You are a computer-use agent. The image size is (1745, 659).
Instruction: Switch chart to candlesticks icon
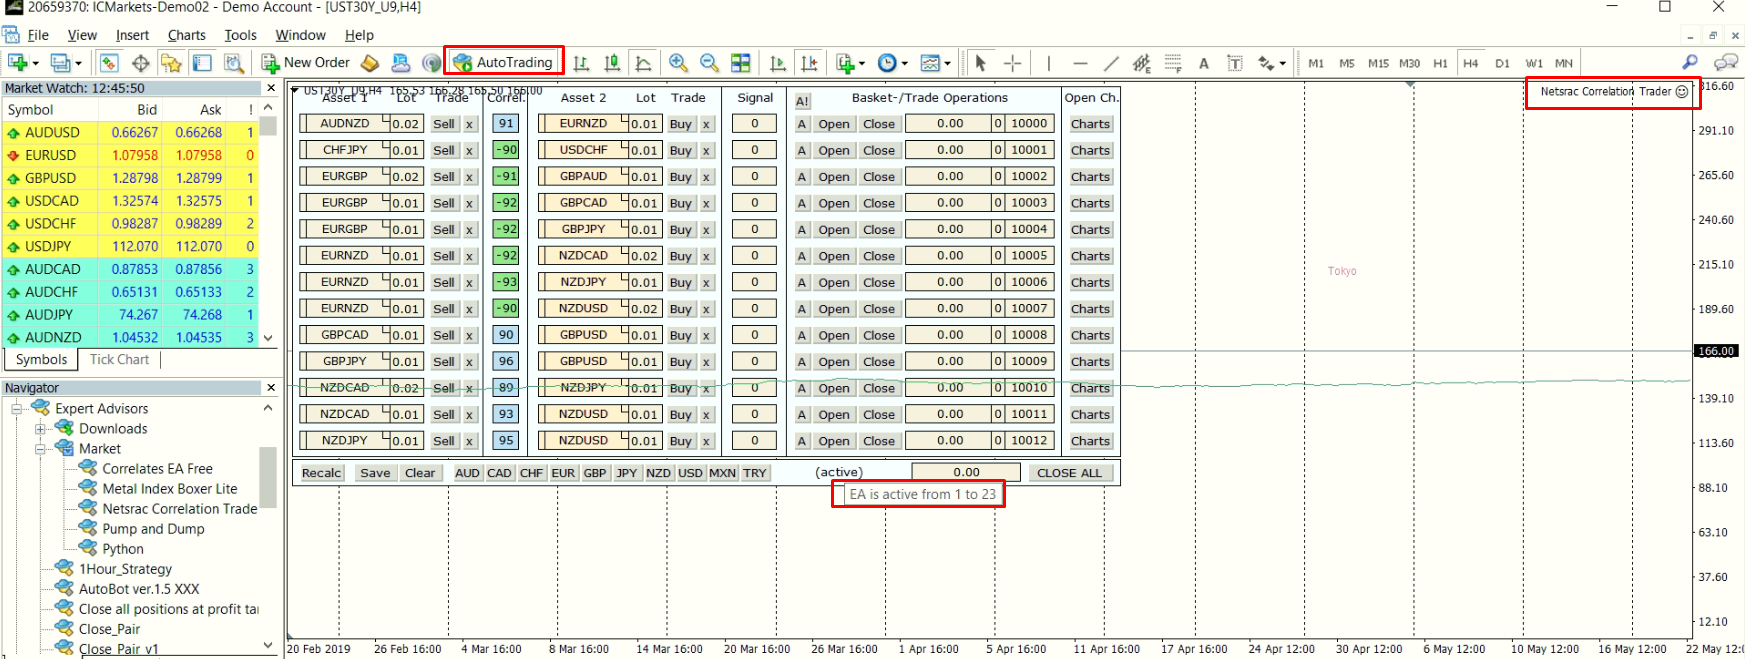[x=612, y=63]
